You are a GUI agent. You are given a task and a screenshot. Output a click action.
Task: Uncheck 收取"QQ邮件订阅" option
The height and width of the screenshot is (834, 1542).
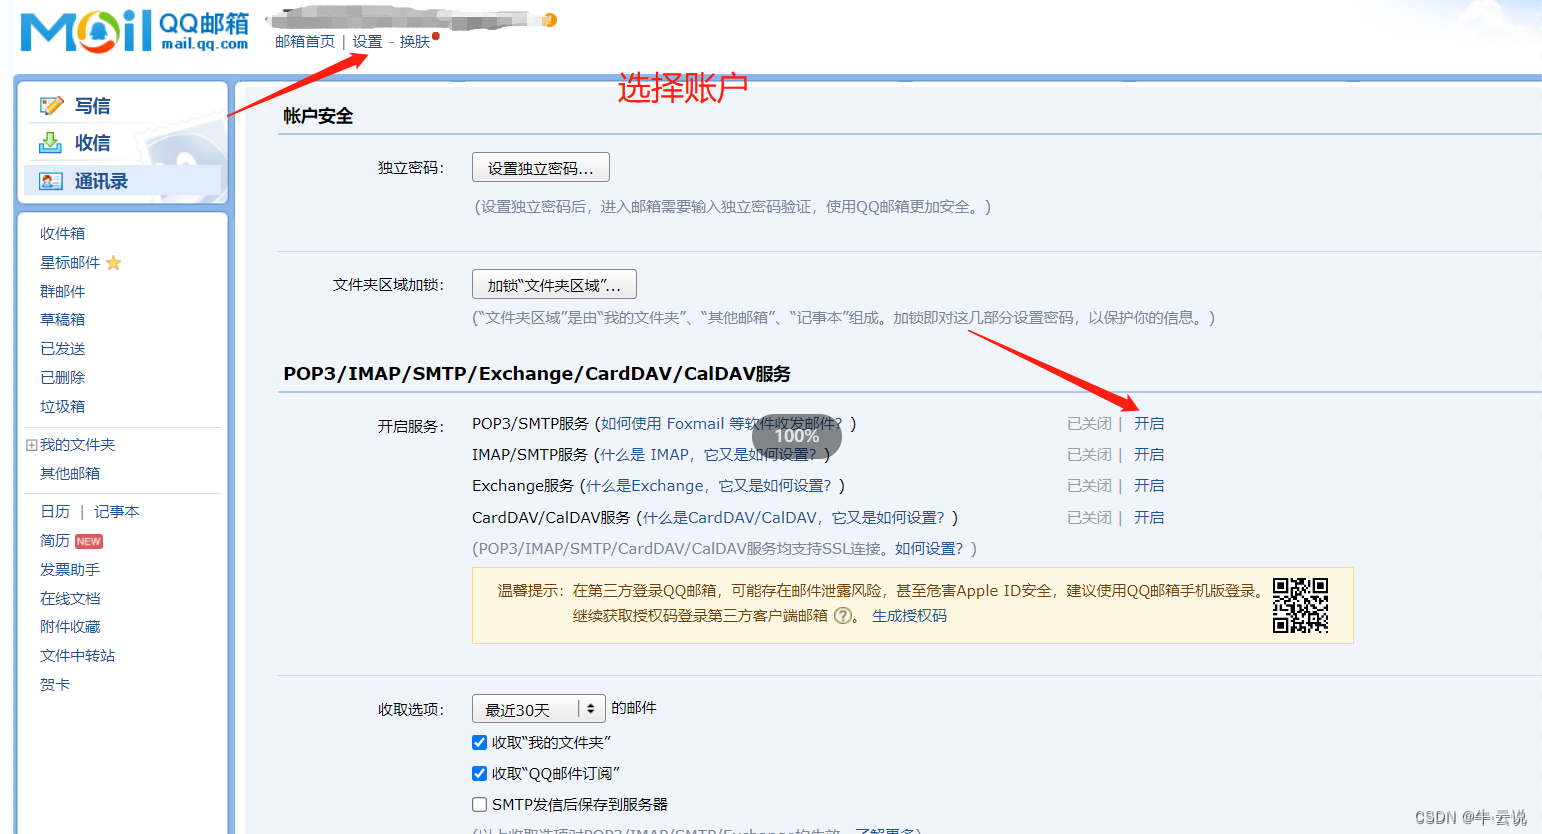479,772
